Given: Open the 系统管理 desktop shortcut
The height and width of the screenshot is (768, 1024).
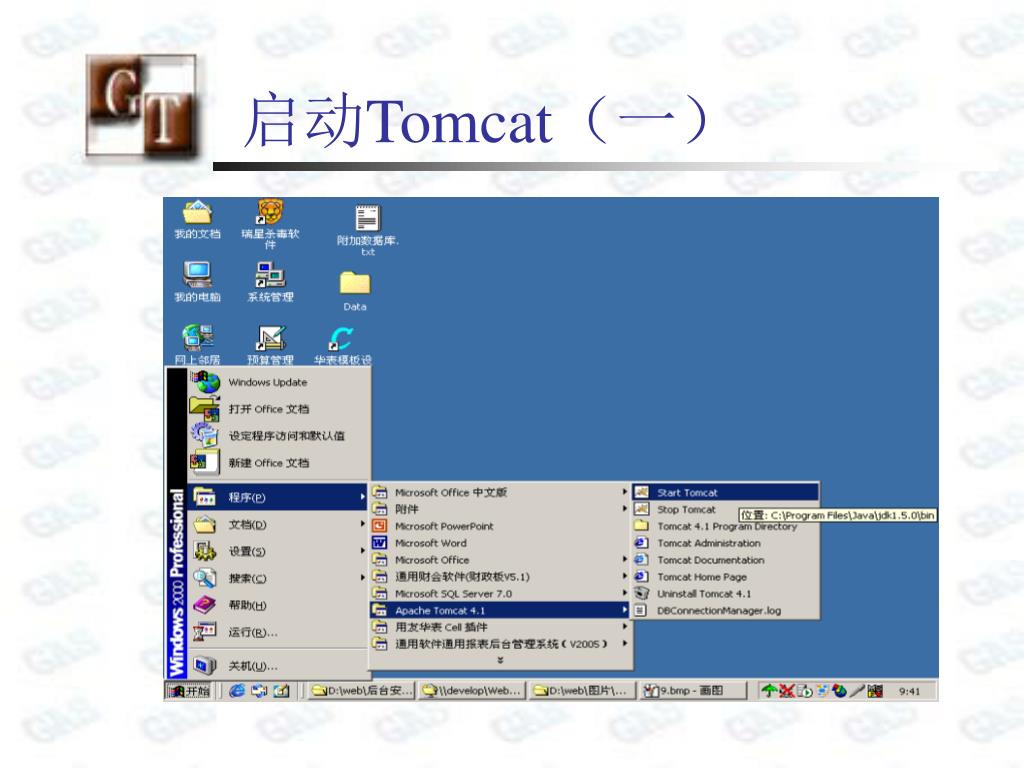Looking at the screenshot, I should click(270, 281).
